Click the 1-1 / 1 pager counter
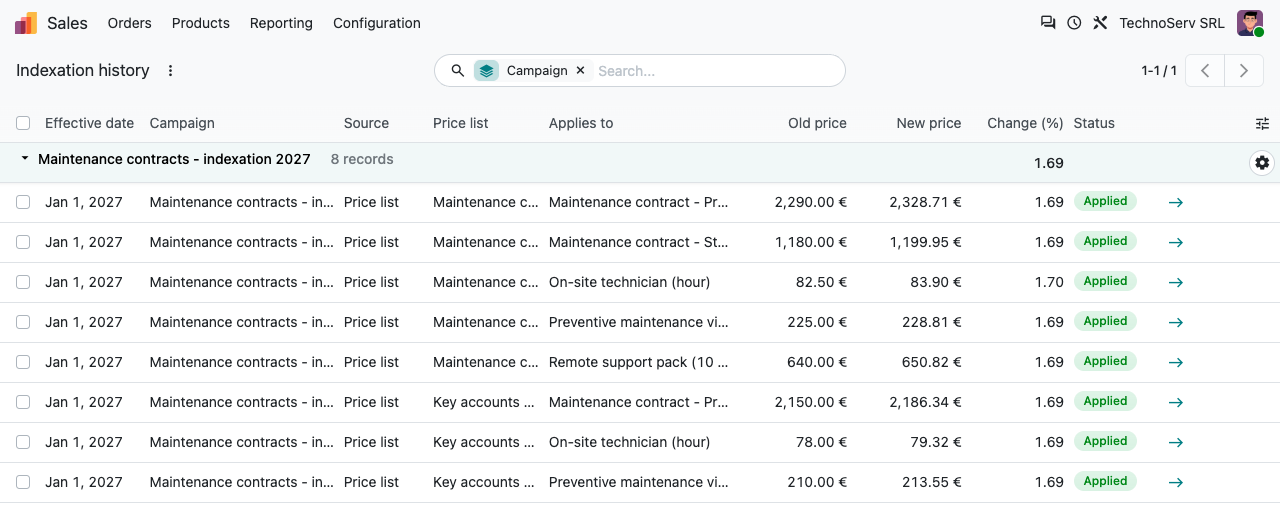1280x520 pixels. 1159,70
